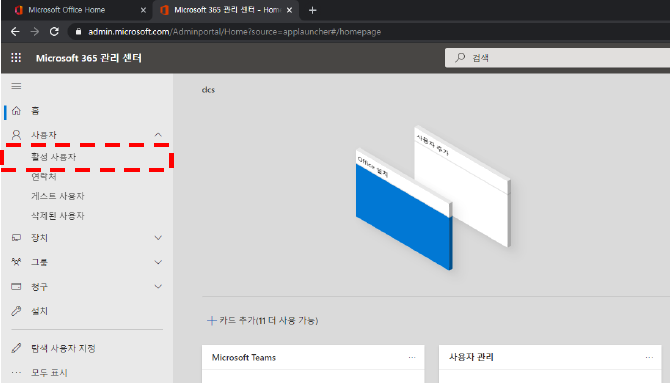The image size is (670, 383).
Task: Collapse the 사용자 section chevron
Action: point(158,135)
